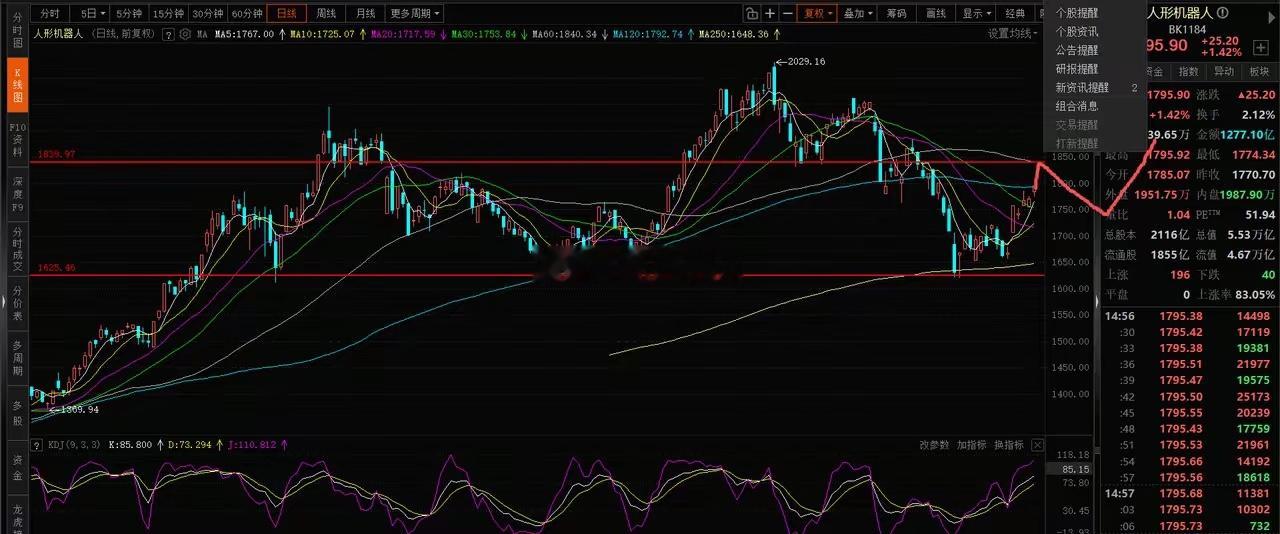Expand the left sidebar panel handle
This screenshot has height=534, width=1280.
5,302
